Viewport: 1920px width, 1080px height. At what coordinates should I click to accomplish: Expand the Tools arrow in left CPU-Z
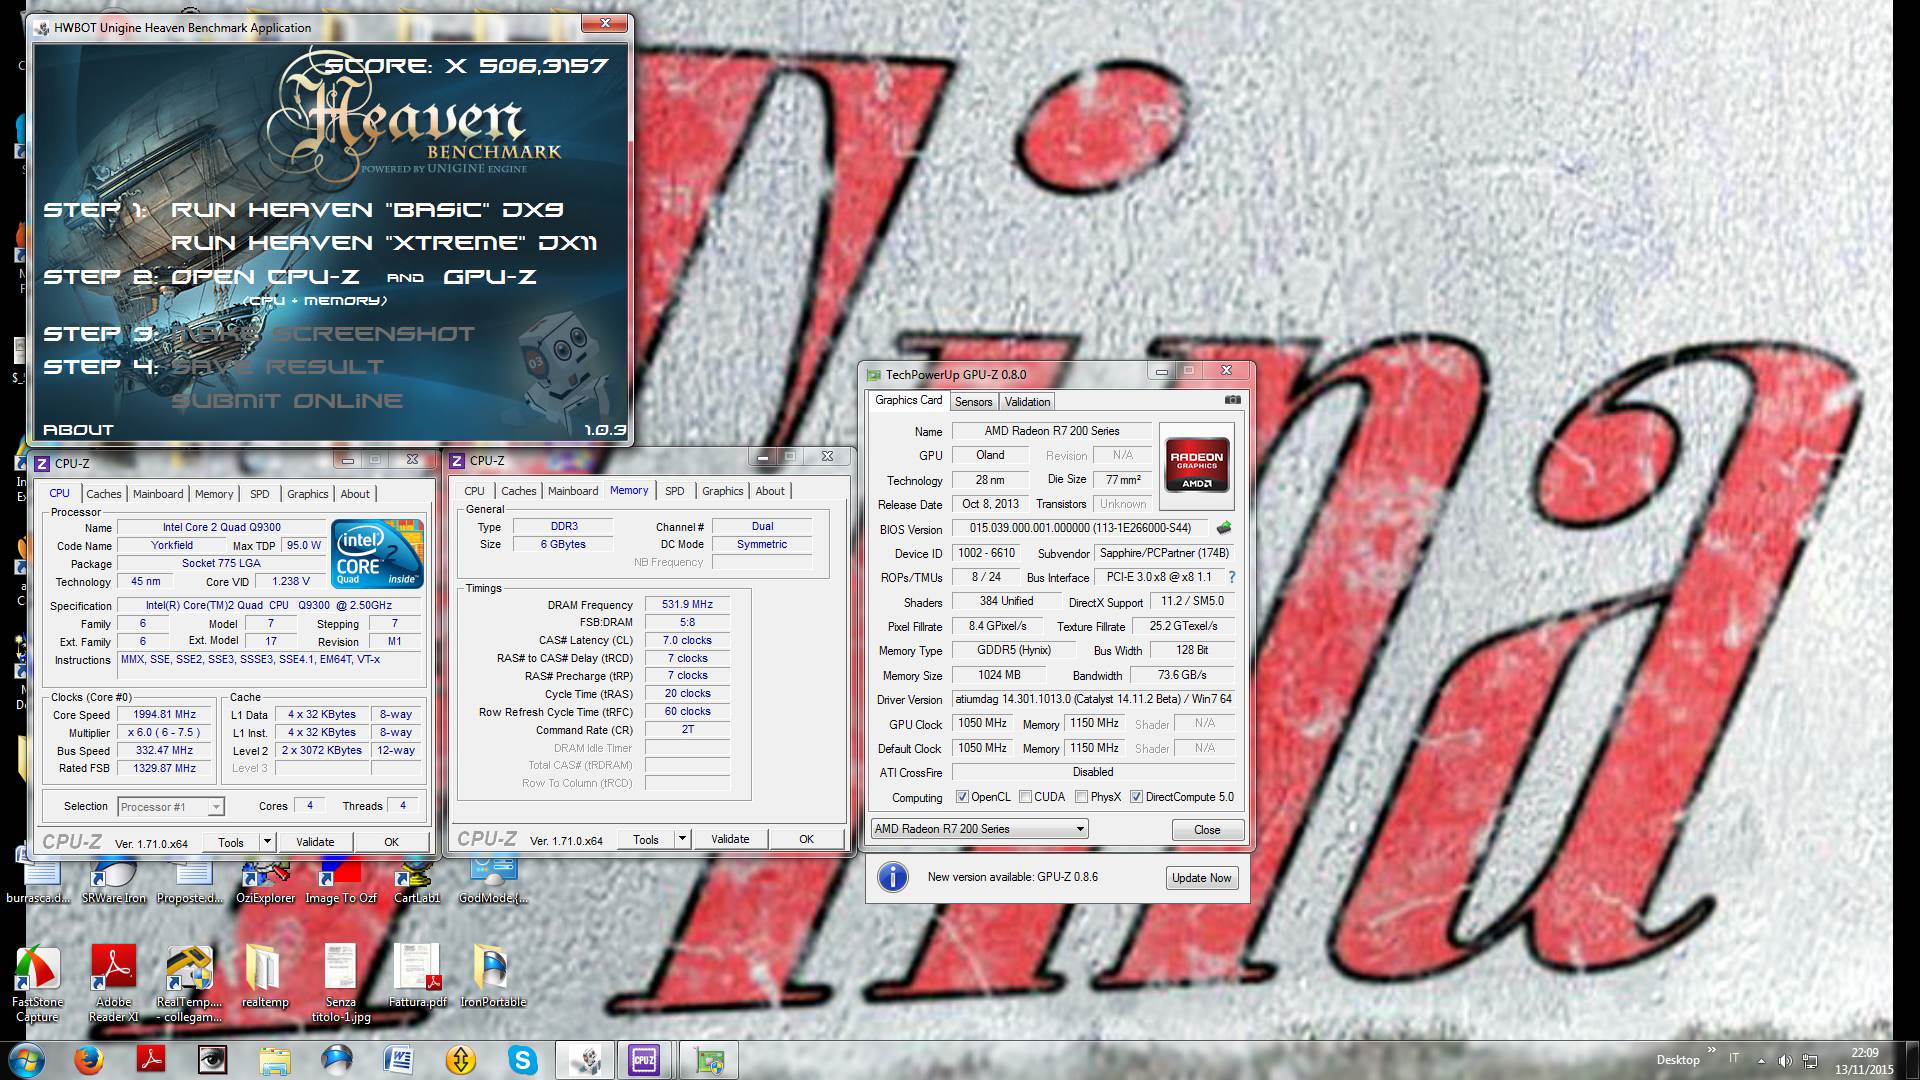267,842
